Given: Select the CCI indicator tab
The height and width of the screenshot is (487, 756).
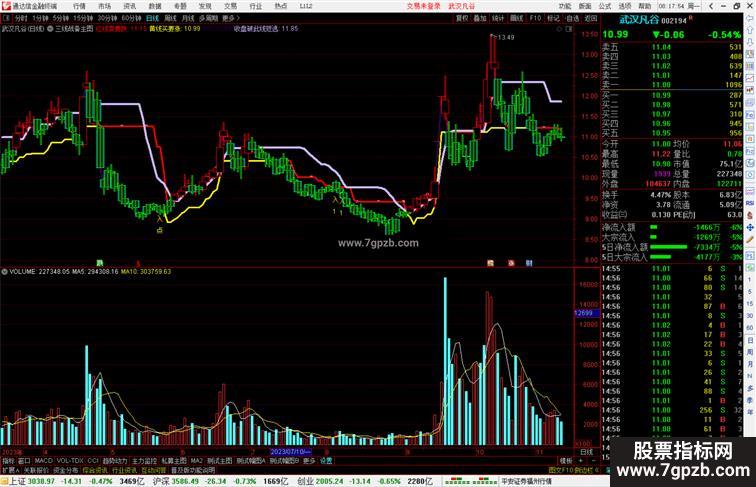Looking at the screenshot, I should [93, 461].
